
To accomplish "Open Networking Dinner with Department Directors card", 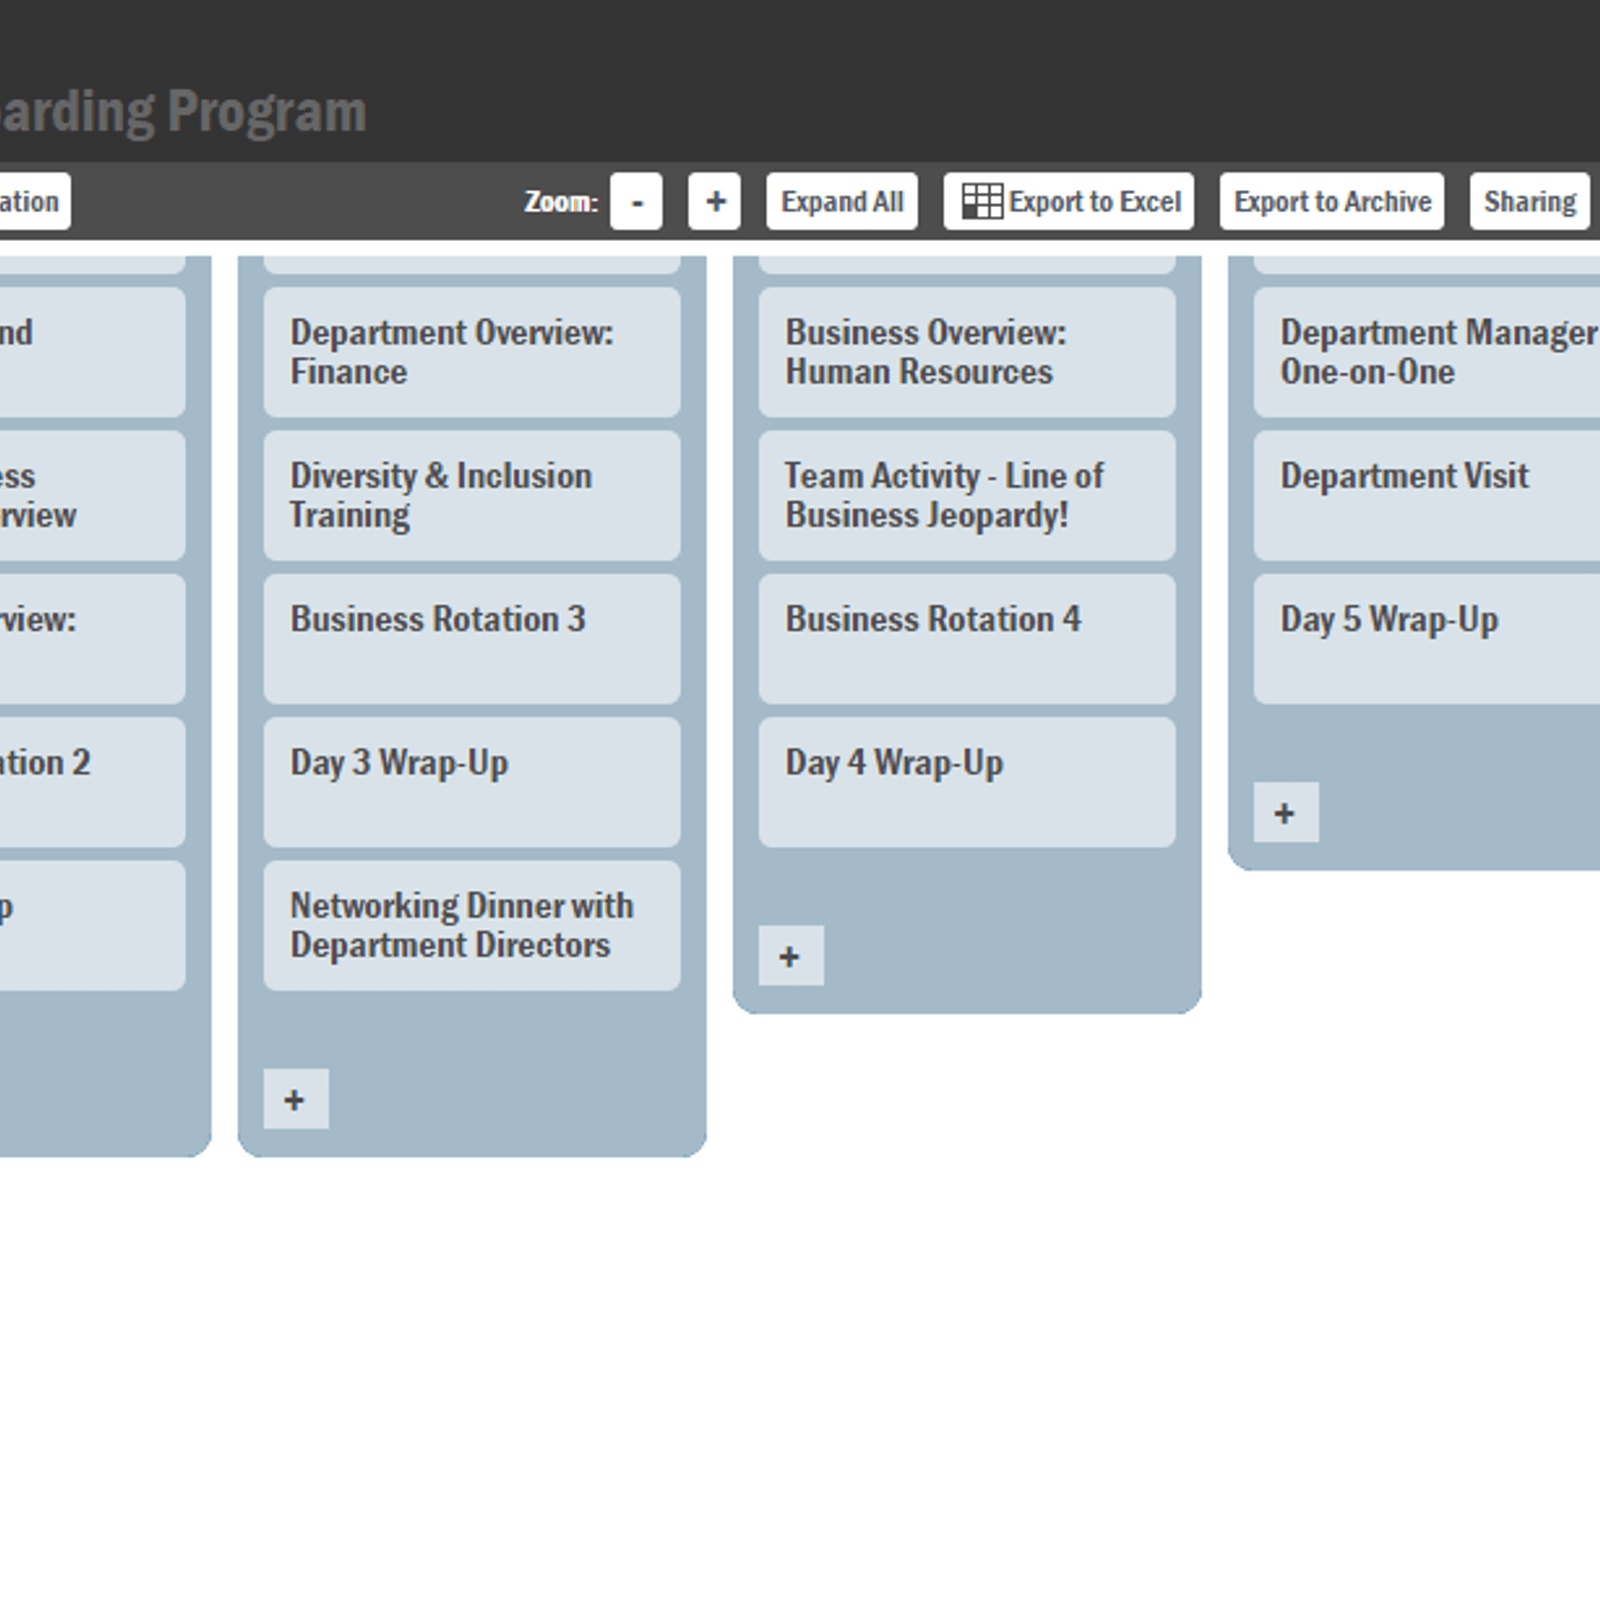I will (471, 926).
